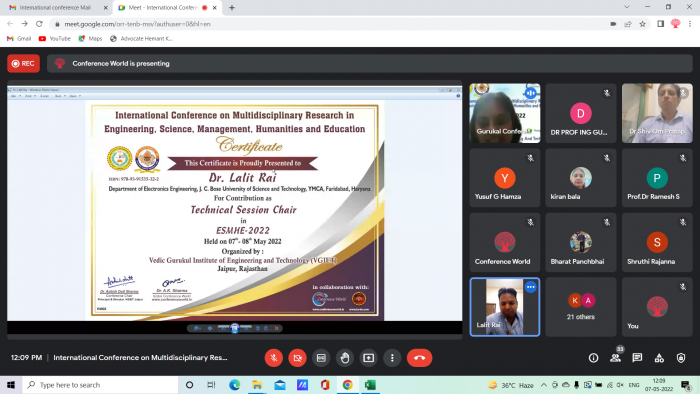The image size is (700, 394).
Task: Toggle closed captions
Action: (x=321, y=358)
